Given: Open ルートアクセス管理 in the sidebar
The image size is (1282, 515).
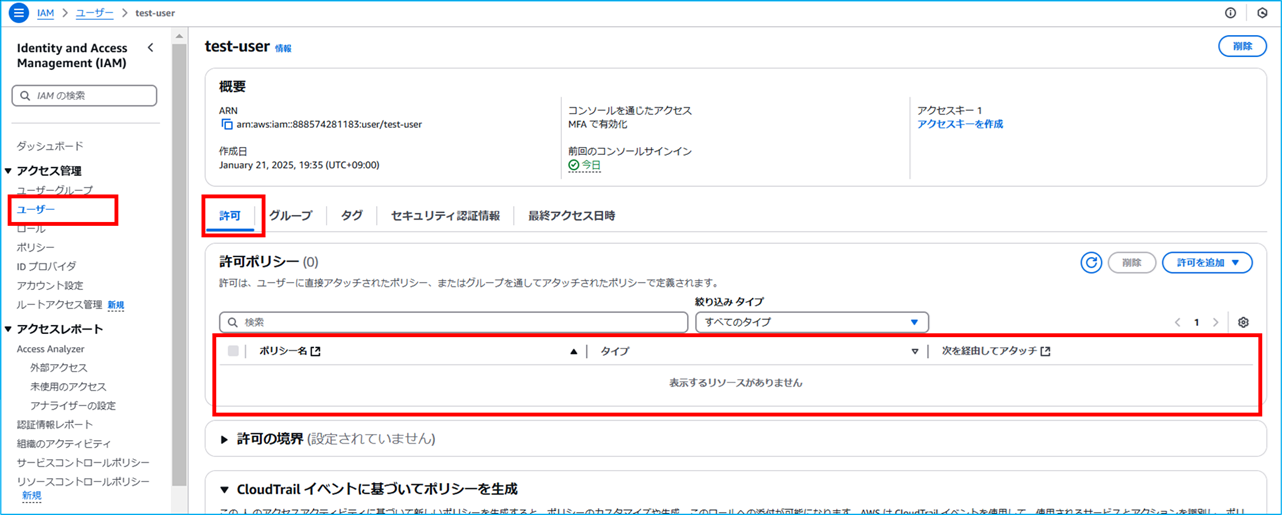Looking at the screenshot, I should [59, 304].
